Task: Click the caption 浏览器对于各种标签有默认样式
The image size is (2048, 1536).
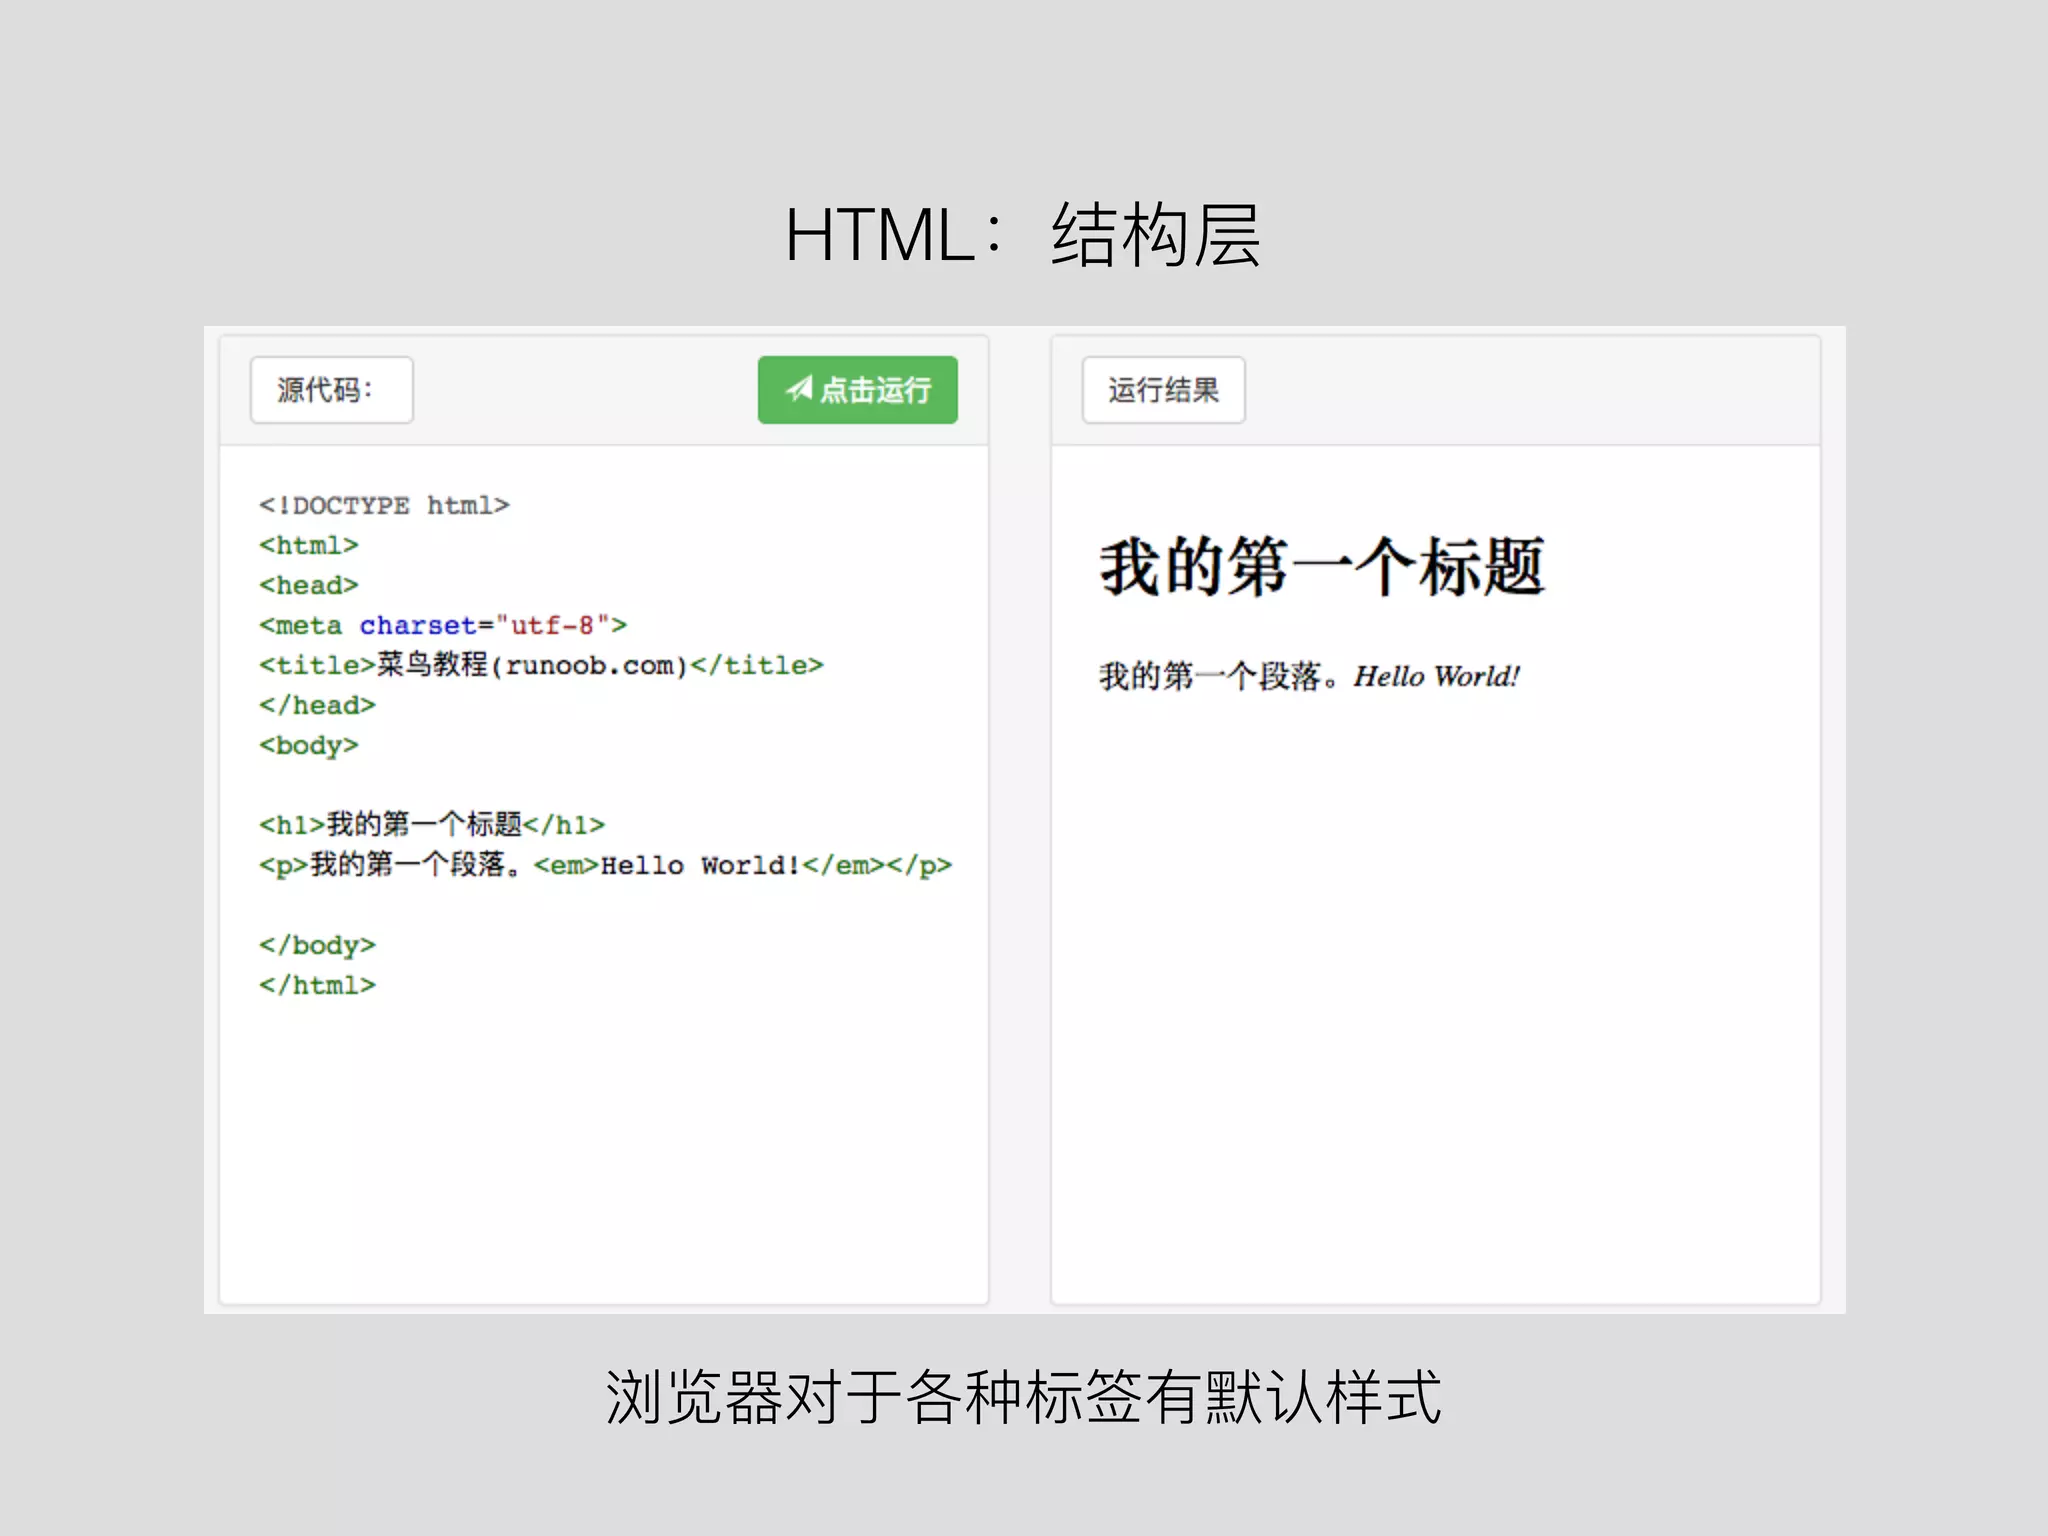Action: click(x=1023, y=1397)
